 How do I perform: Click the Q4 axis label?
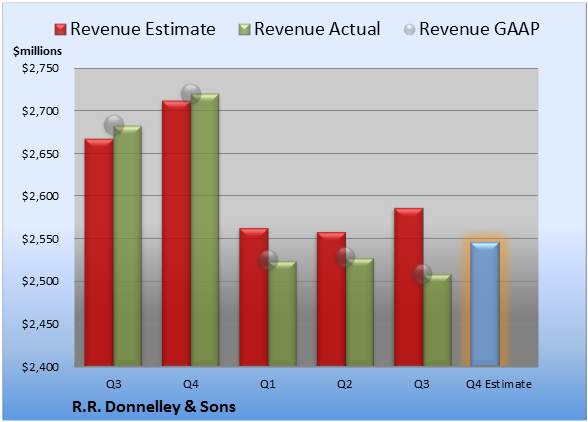point(191,384)
